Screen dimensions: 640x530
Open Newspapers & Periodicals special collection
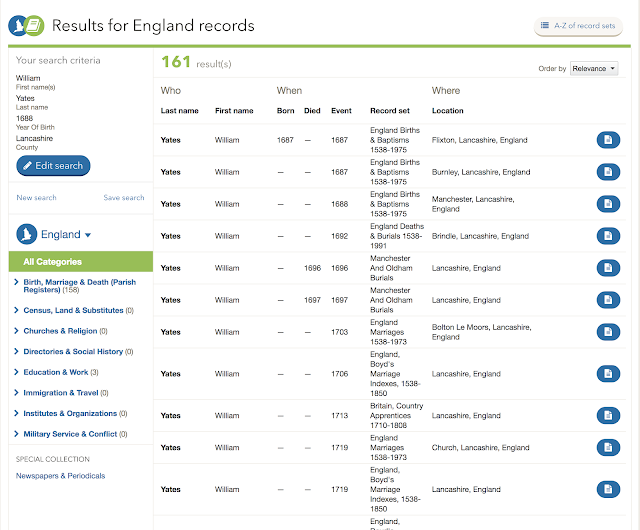60,476
